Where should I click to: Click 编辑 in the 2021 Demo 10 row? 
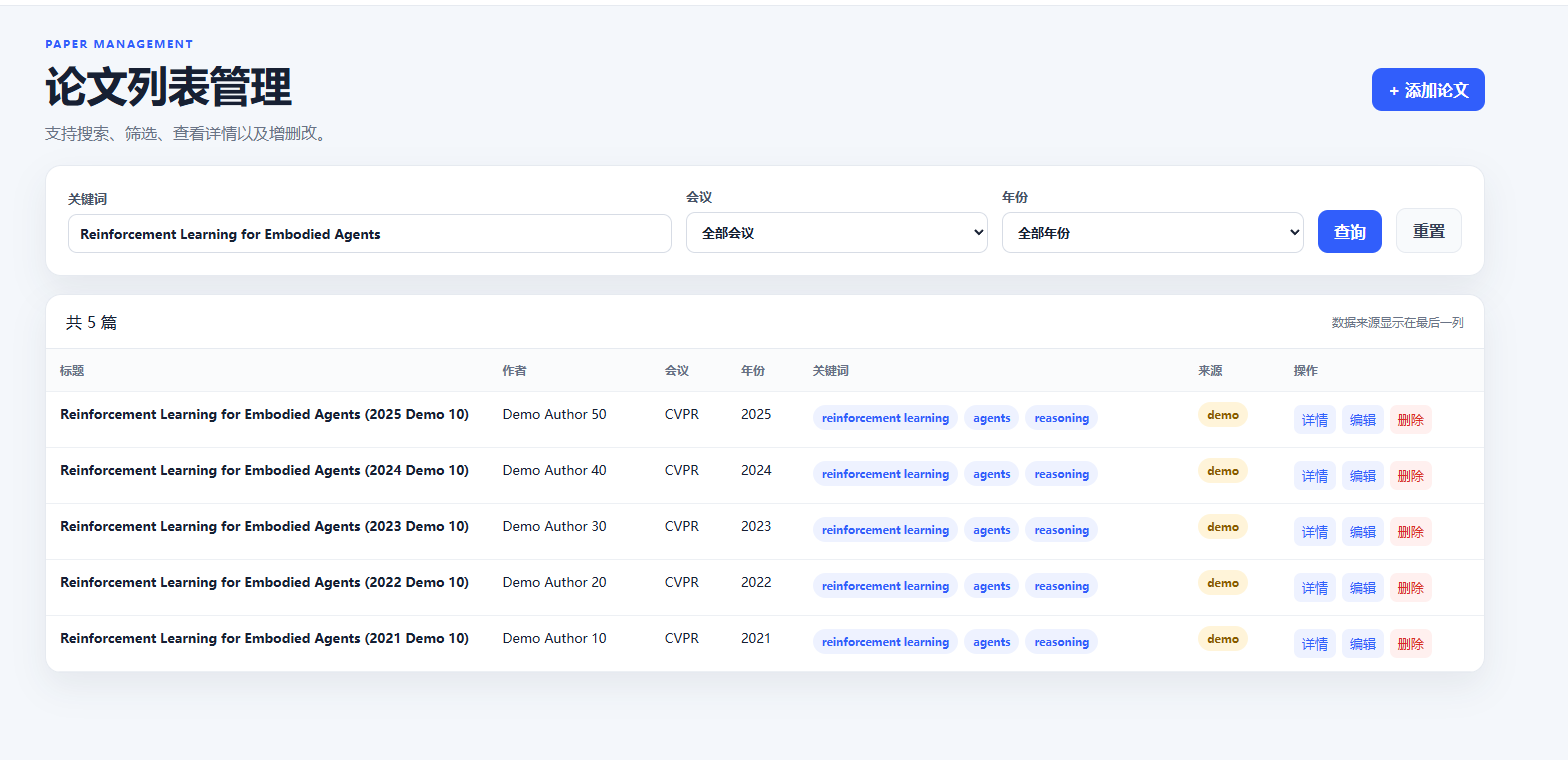tap(1363, 644)
